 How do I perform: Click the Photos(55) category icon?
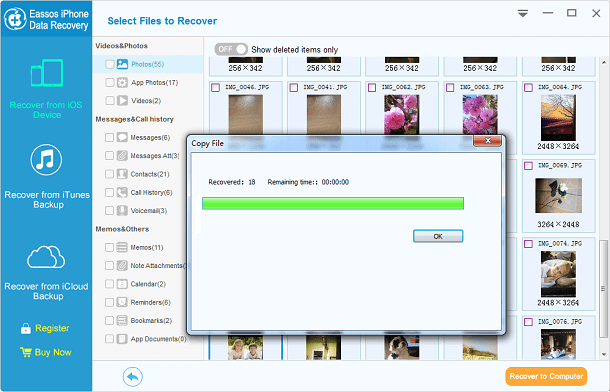click(122, 64)
